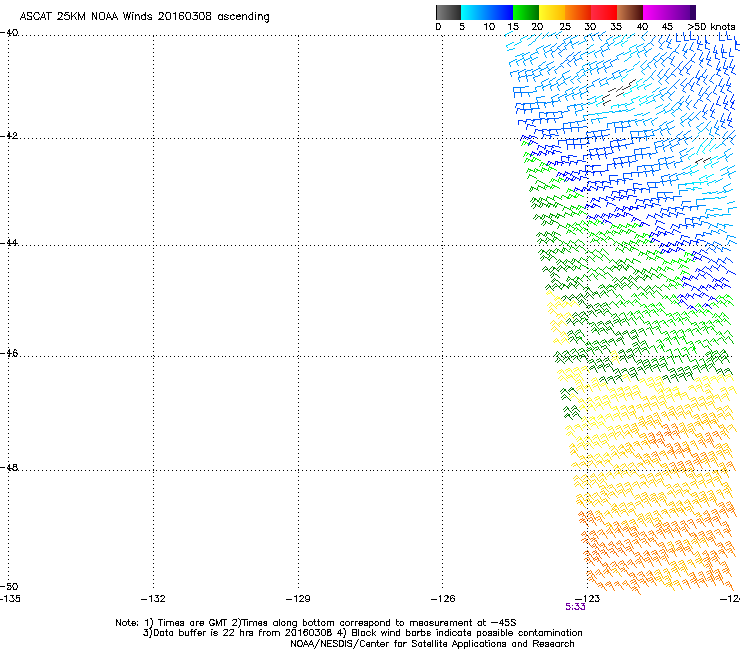Click the latitude label '-46'
The height and width of the screenshot is (650, 740).
pyautogui.click(x=9, y=353)
